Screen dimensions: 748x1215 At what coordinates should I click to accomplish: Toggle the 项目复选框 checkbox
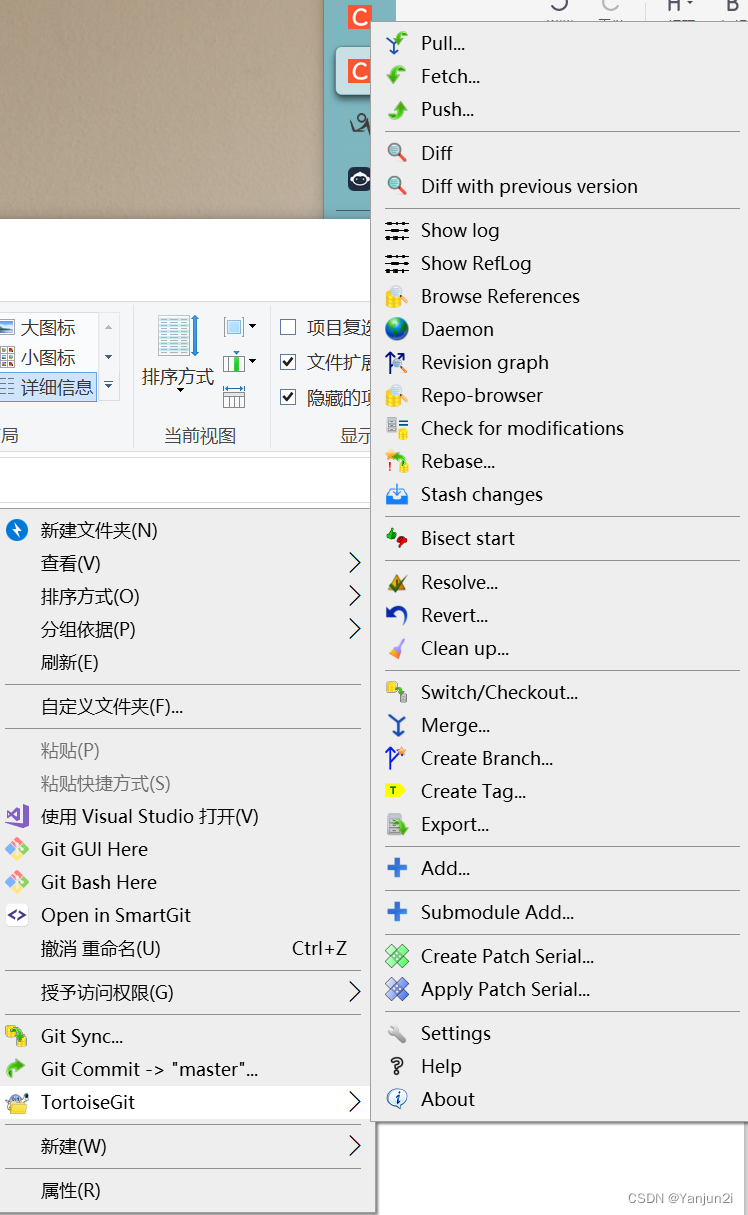(288, 327)
